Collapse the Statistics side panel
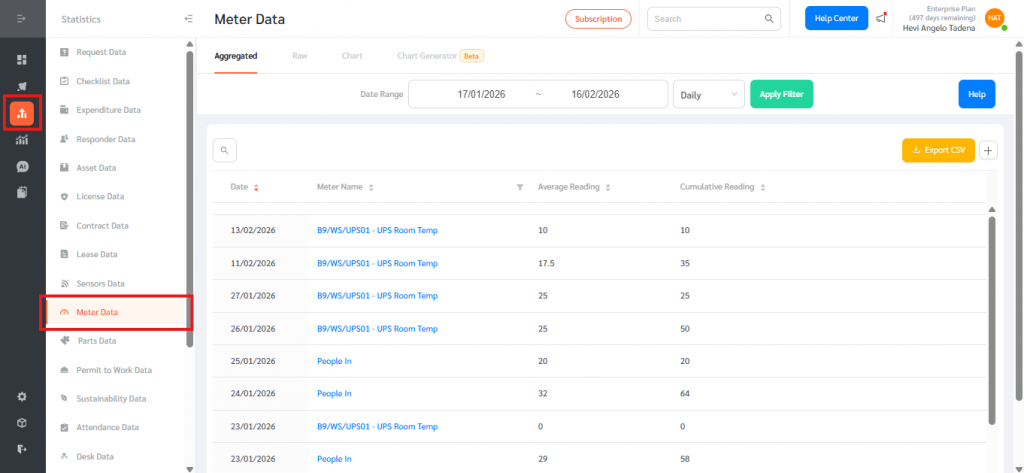 pyautogui.click(x=189, y=19)
